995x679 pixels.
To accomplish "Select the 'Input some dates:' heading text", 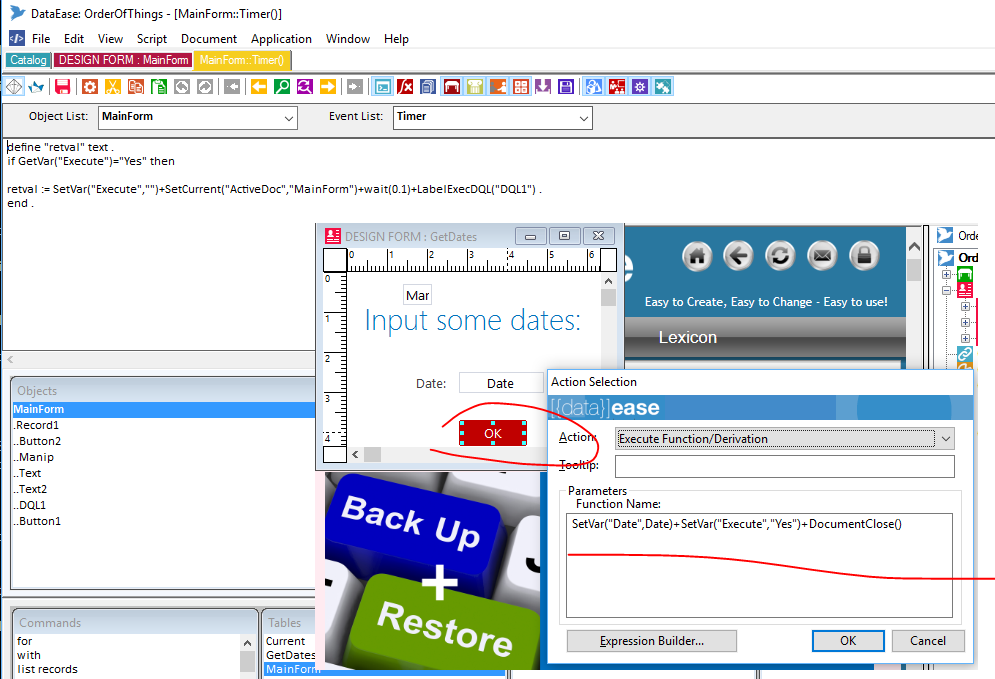I will click(472, 320).
